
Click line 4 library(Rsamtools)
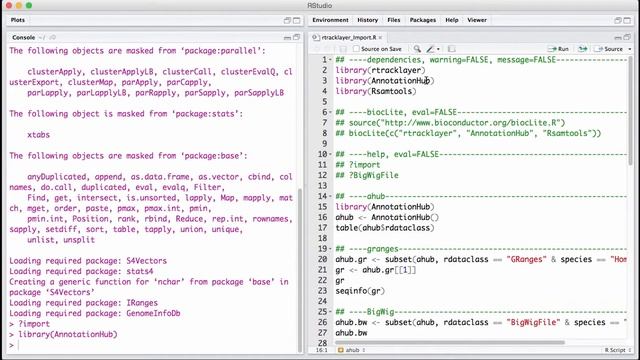(x=376, y=91)
